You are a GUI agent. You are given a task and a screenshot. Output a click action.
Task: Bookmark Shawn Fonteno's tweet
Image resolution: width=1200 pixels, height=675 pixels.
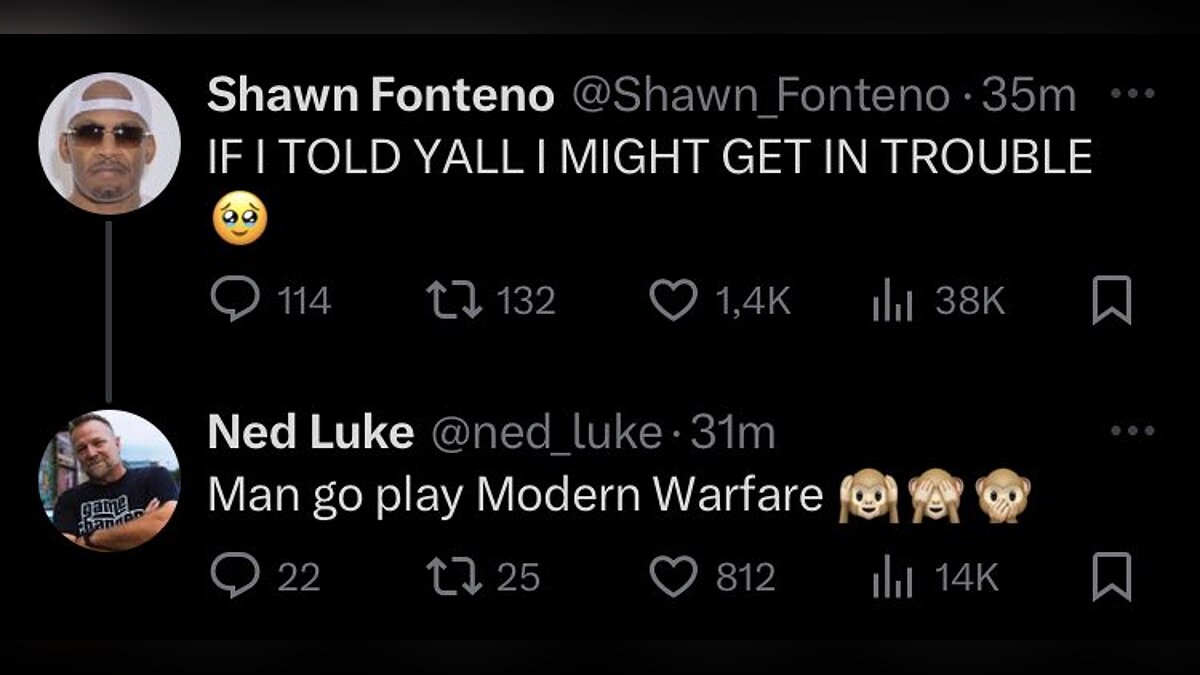coord(1112,301)
